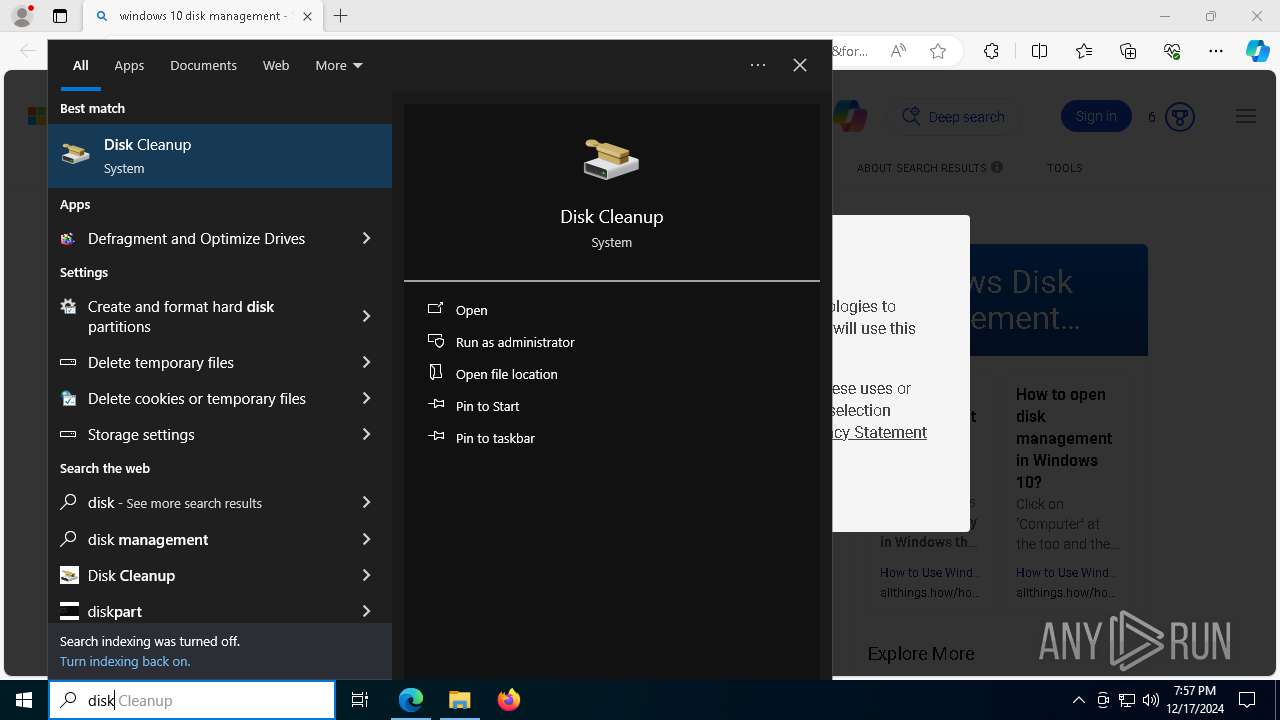Image resolution: width=1280 pixels, height=720 pixels.
Task: Show hidden tray icons chevron
Action: pos(1078,700)
